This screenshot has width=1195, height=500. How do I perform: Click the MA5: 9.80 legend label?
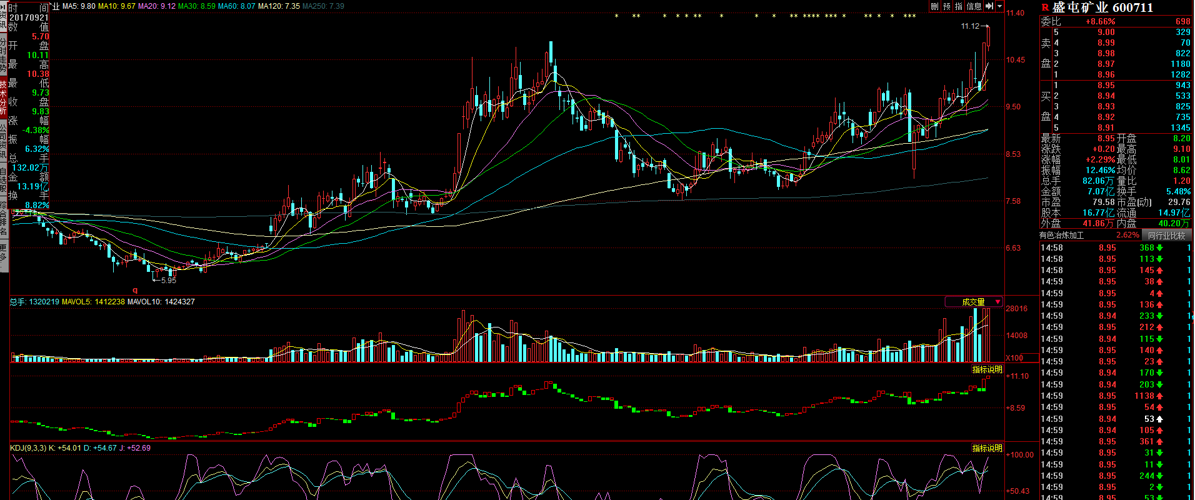coord(78,5)
